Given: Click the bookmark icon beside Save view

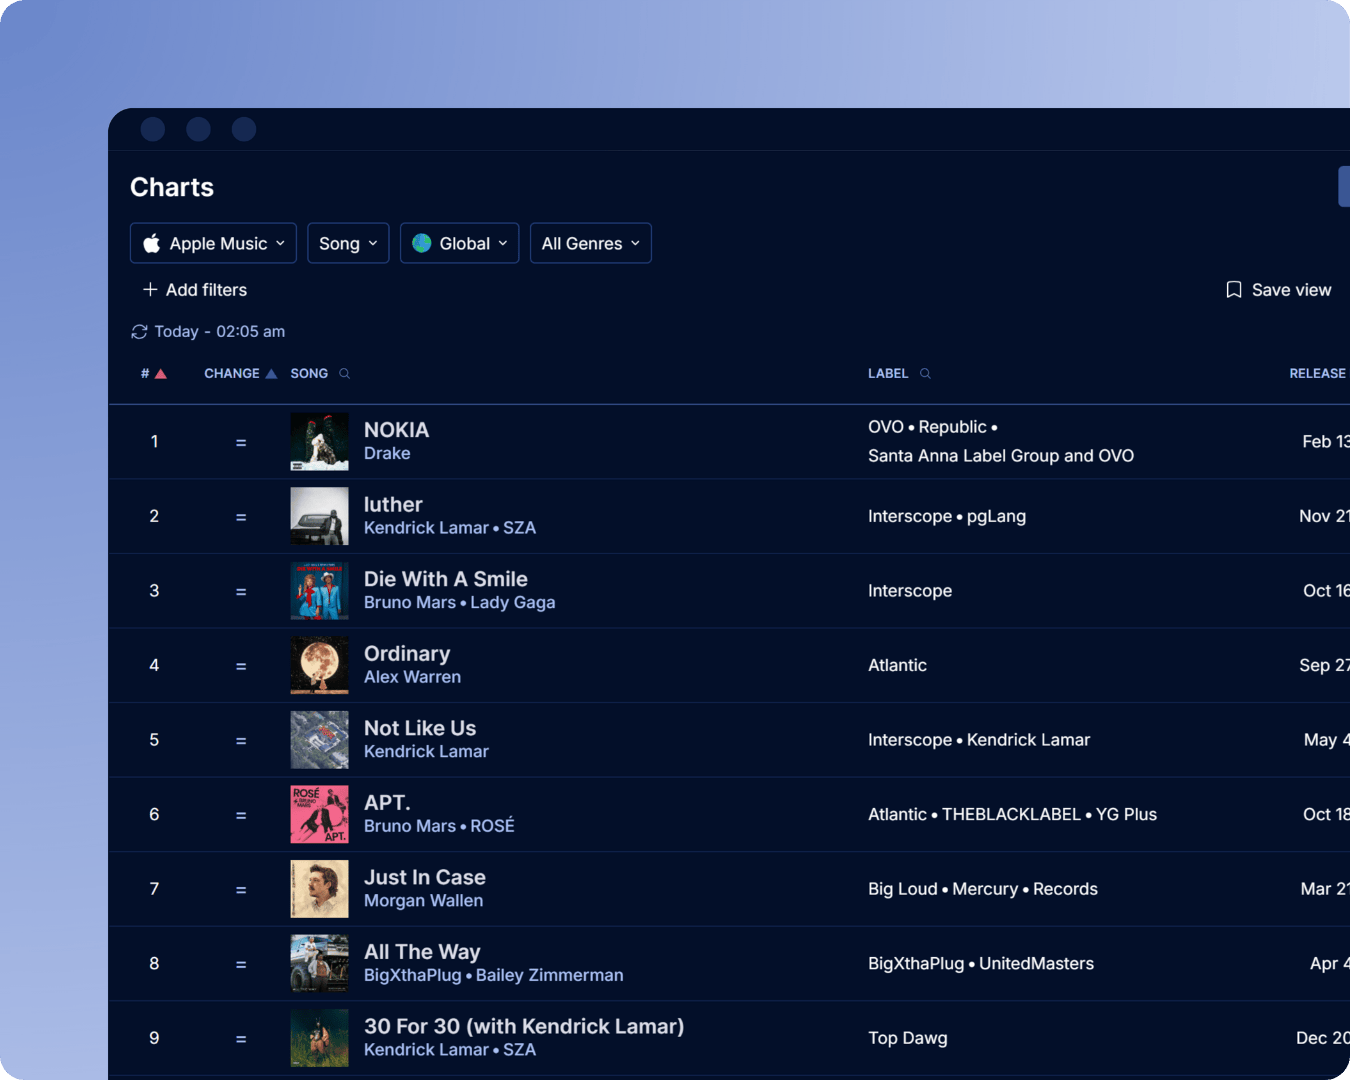Looking at the screenshot, I should [x=1233, y=289].
